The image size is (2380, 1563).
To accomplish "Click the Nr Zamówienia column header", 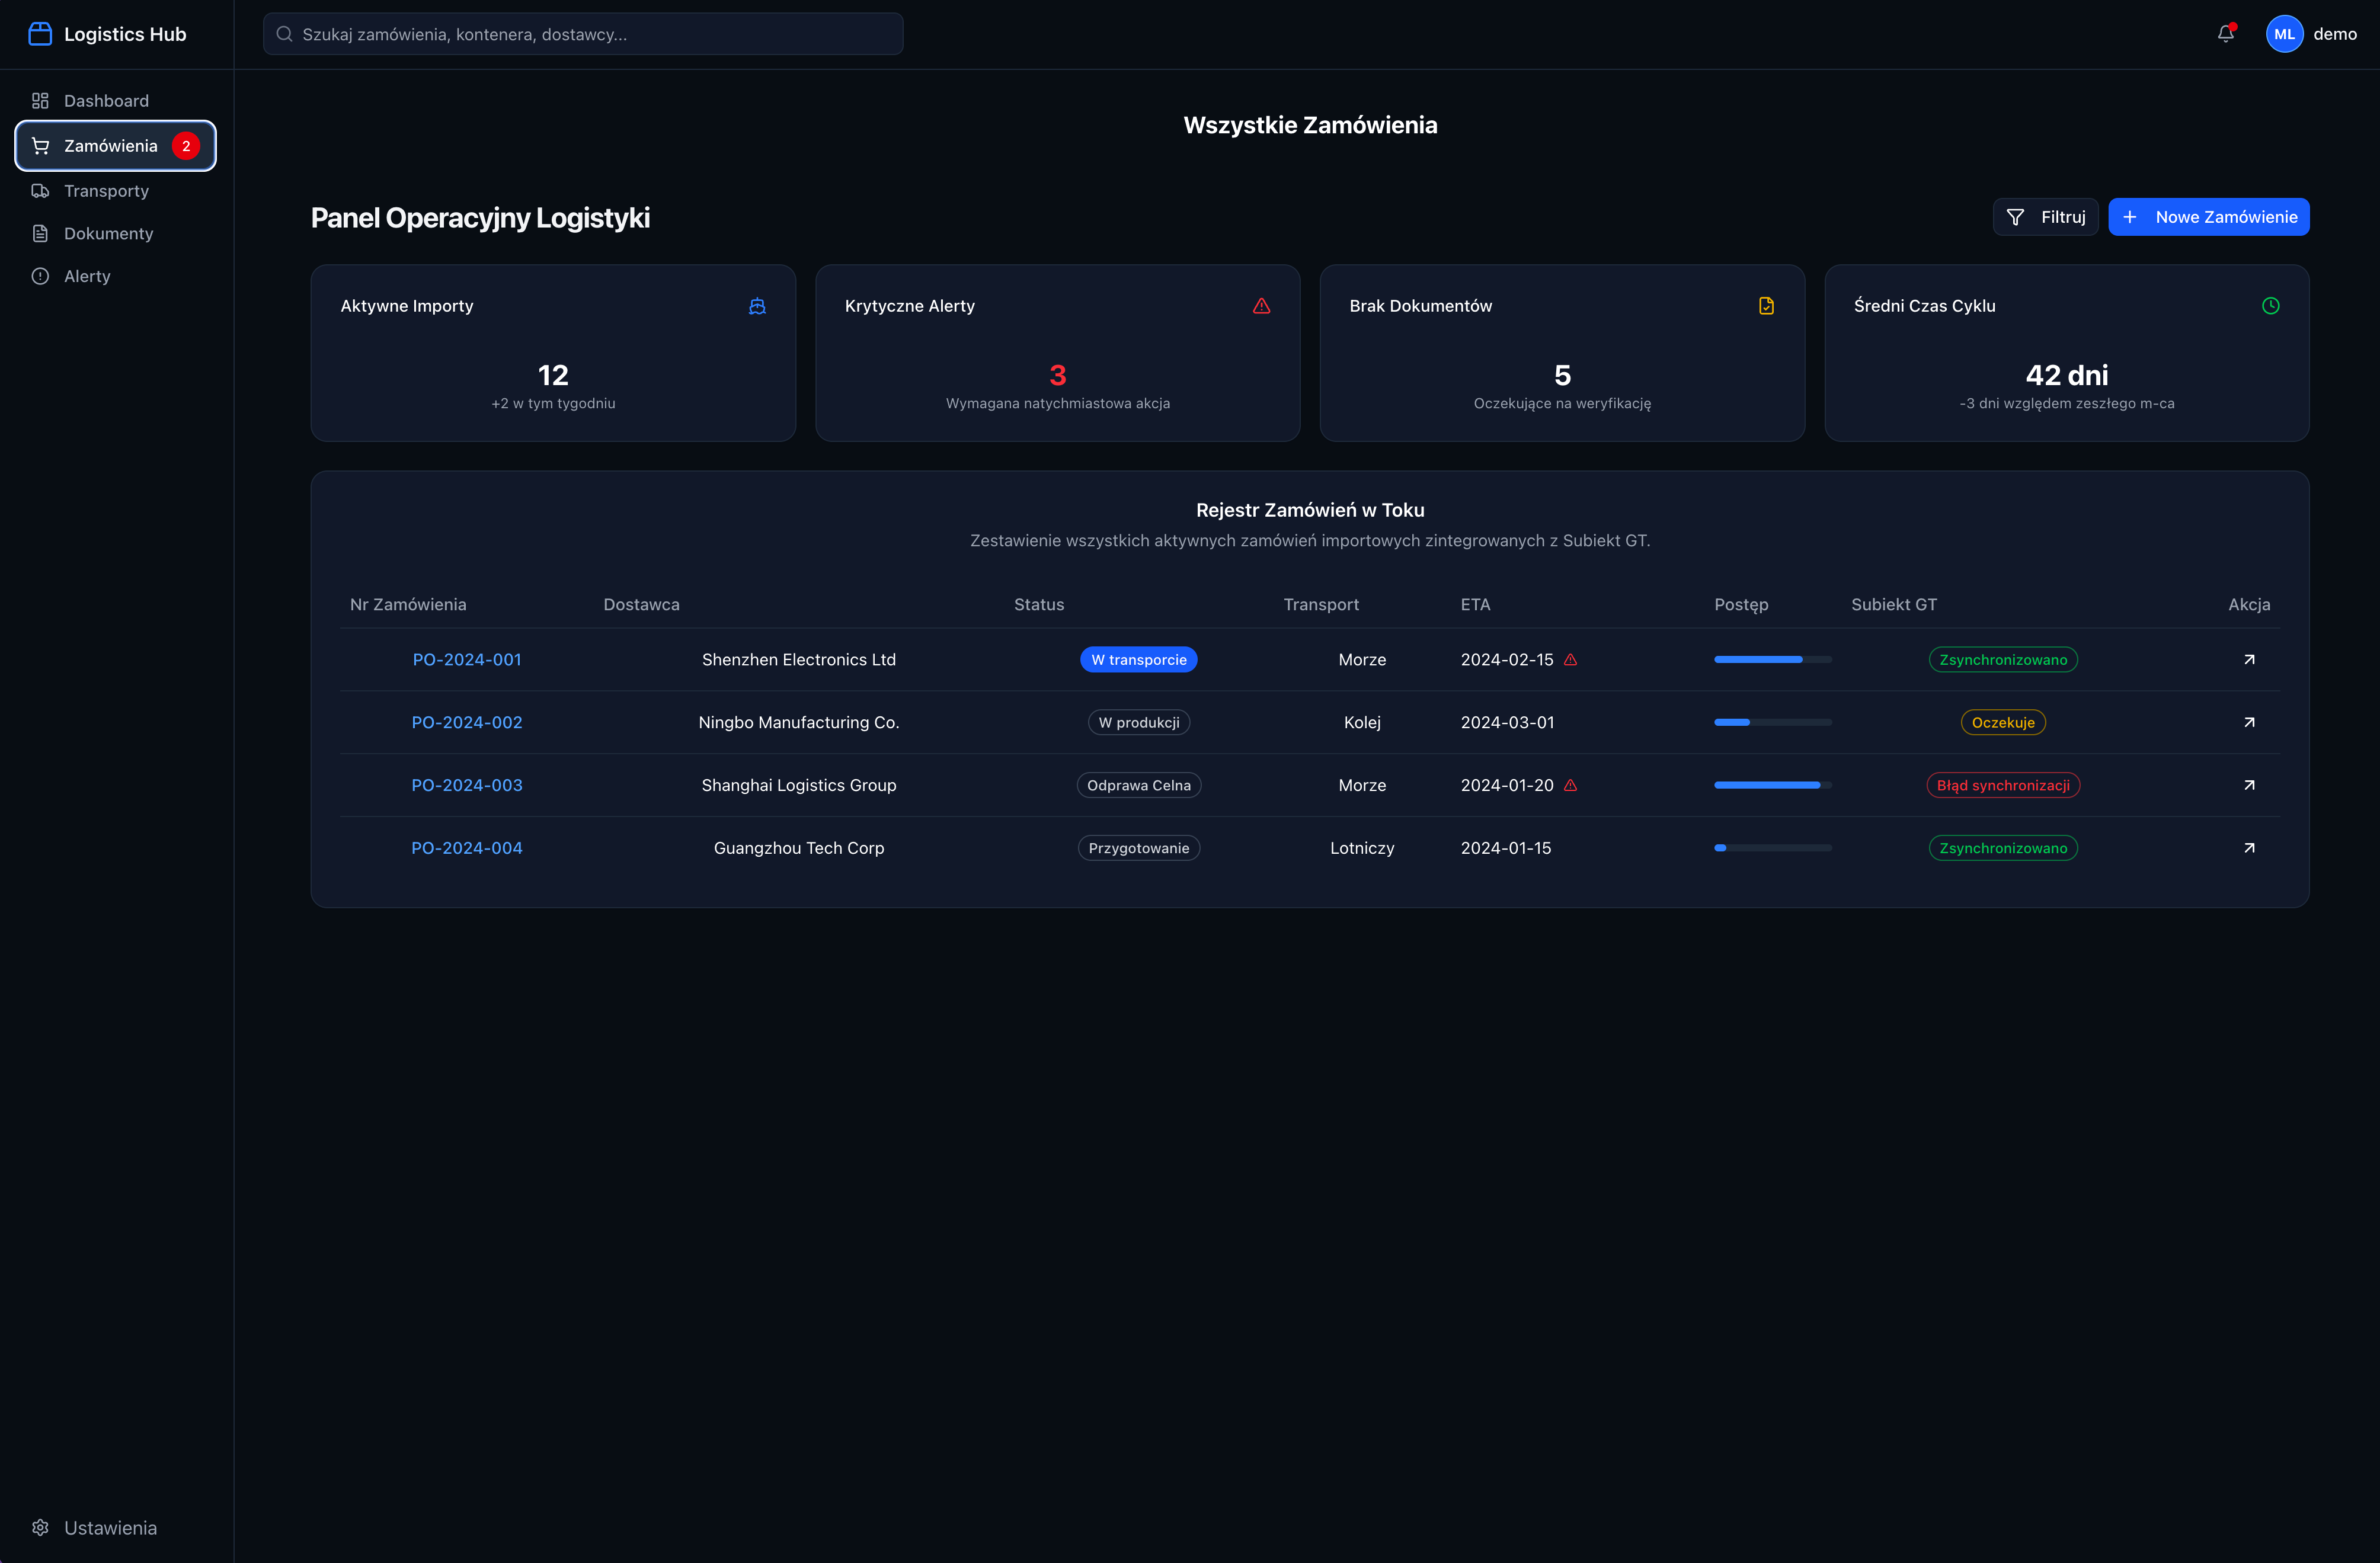I will 408,604.
